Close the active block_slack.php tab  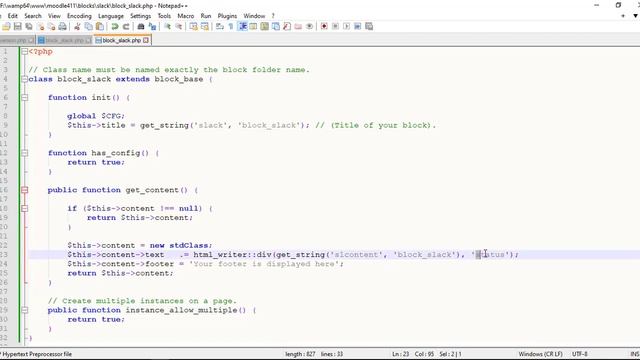(x=146, y=40)
